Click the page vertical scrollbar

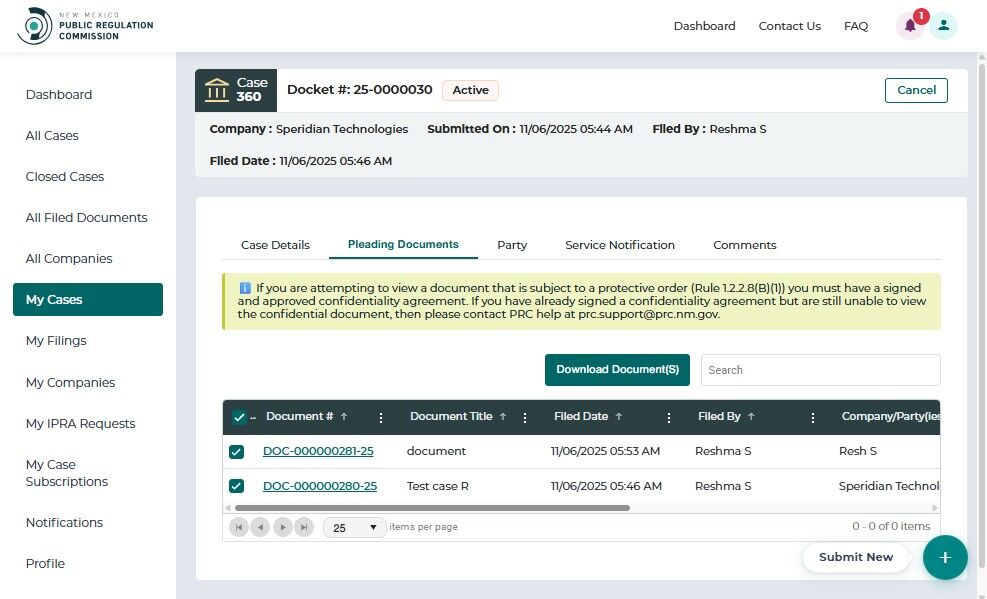pyautogui.click(x=981, y=315)
